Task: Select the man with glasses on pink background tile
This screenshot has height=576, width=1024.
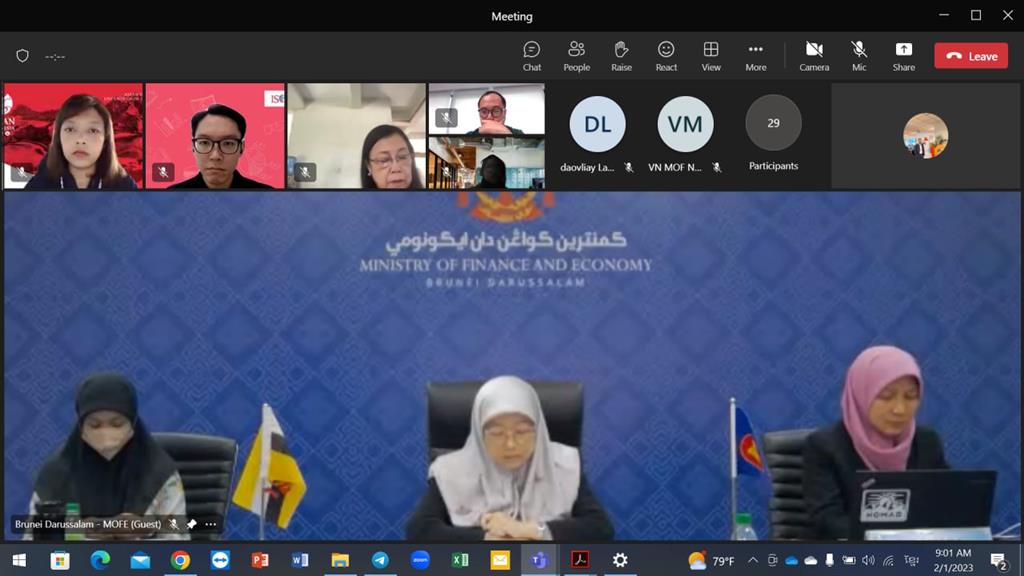Action: [x=215, y=136]
